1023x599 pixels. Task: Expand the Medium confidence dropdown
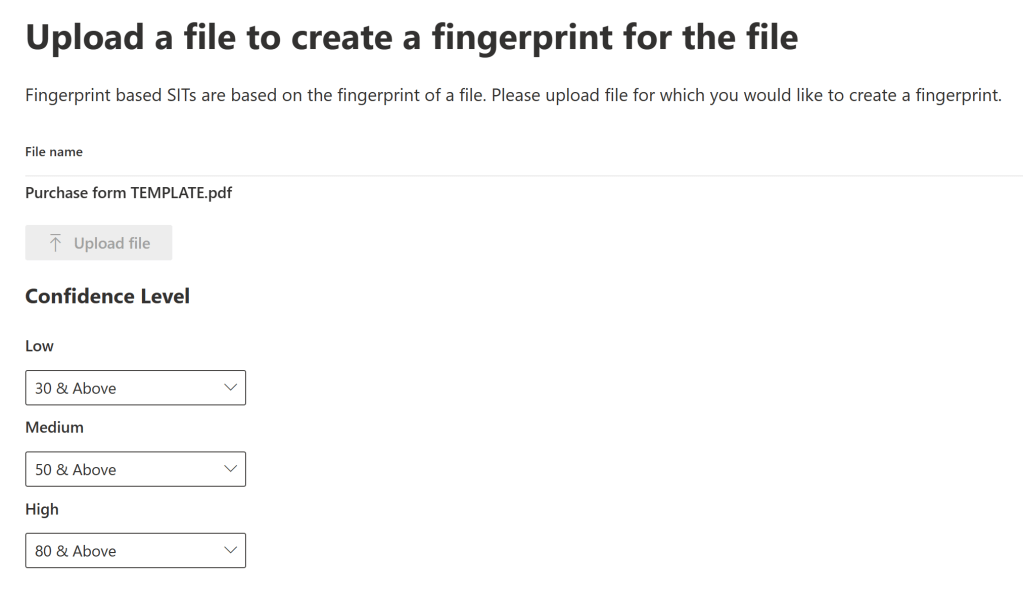[x=135, y=469]
